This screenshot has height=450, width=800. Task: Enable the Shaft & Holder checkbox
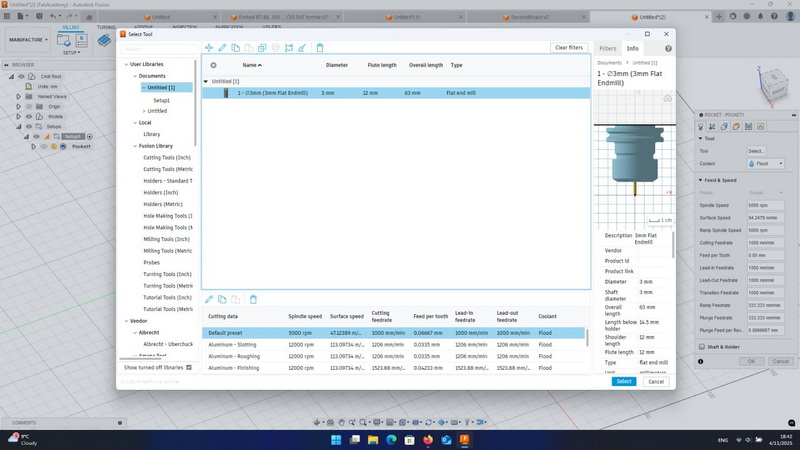pos(702,346)
